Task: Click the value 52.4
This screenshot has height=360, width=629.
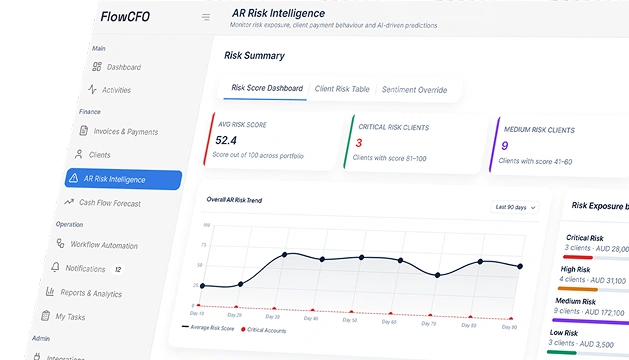Action: coord(226,140)
